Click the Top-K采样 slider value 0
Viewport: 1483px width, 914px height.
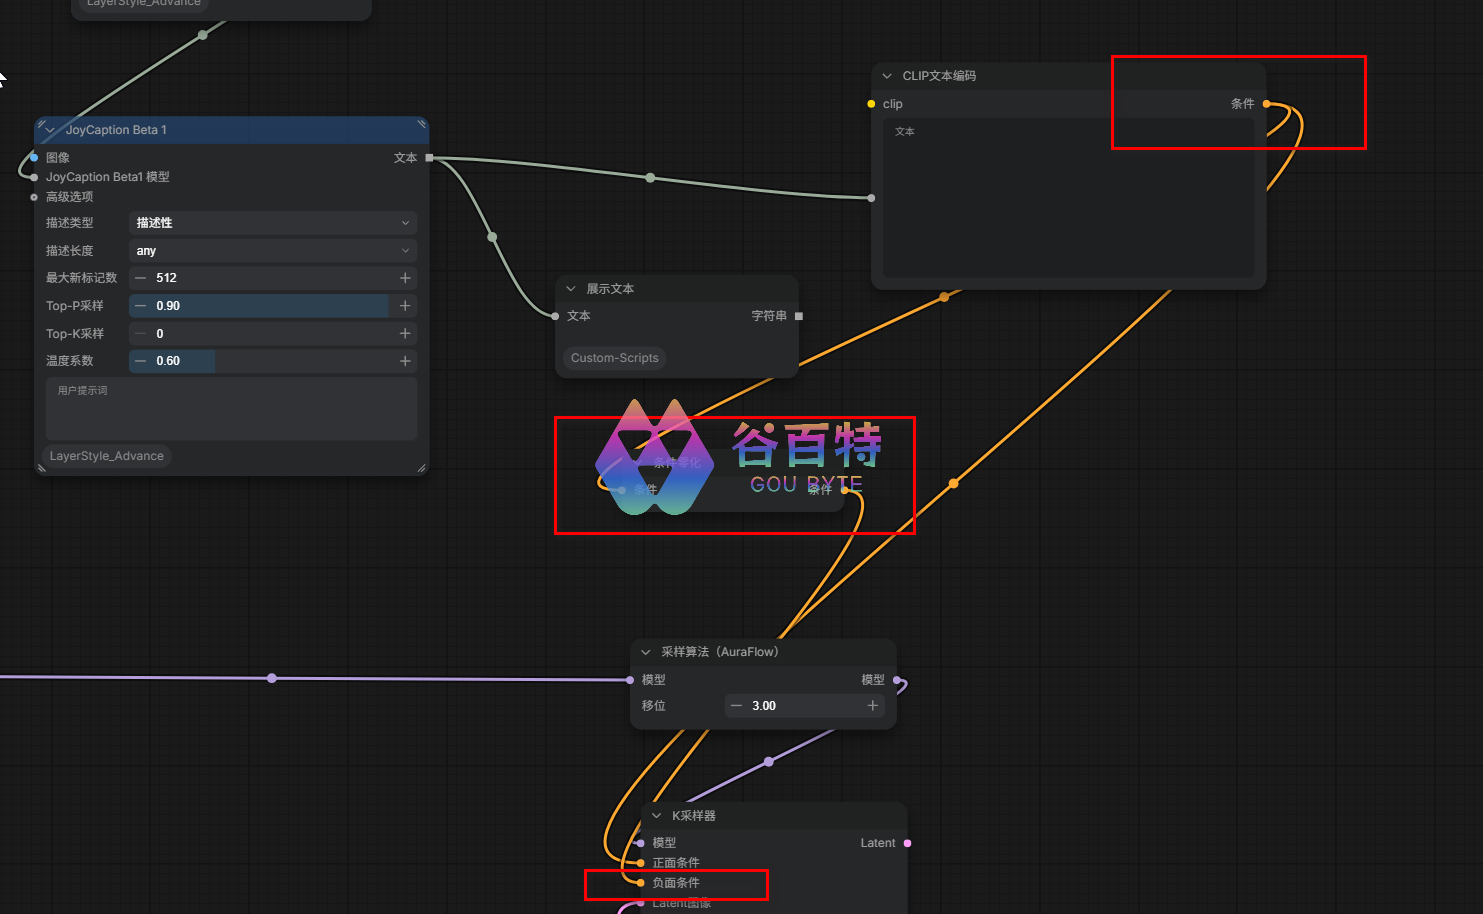[x=160, y=334]
